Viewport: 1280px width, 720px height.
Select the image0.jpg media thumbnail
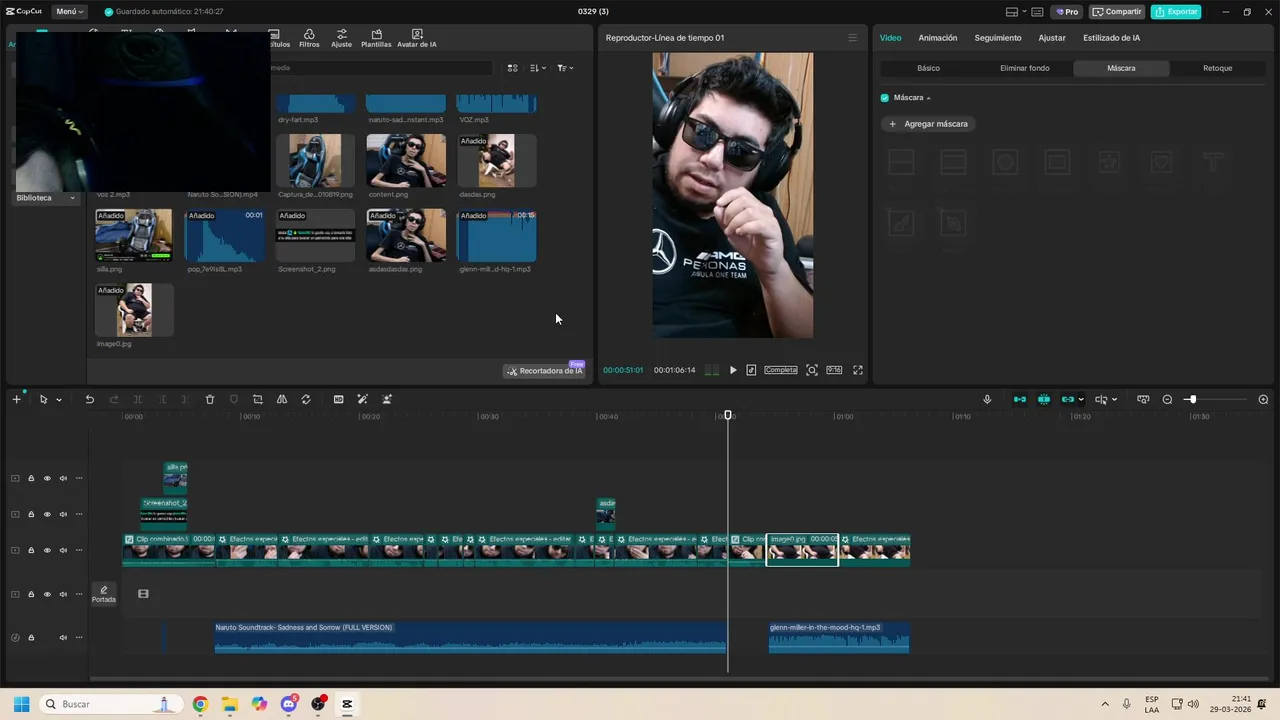coord(134,310)
